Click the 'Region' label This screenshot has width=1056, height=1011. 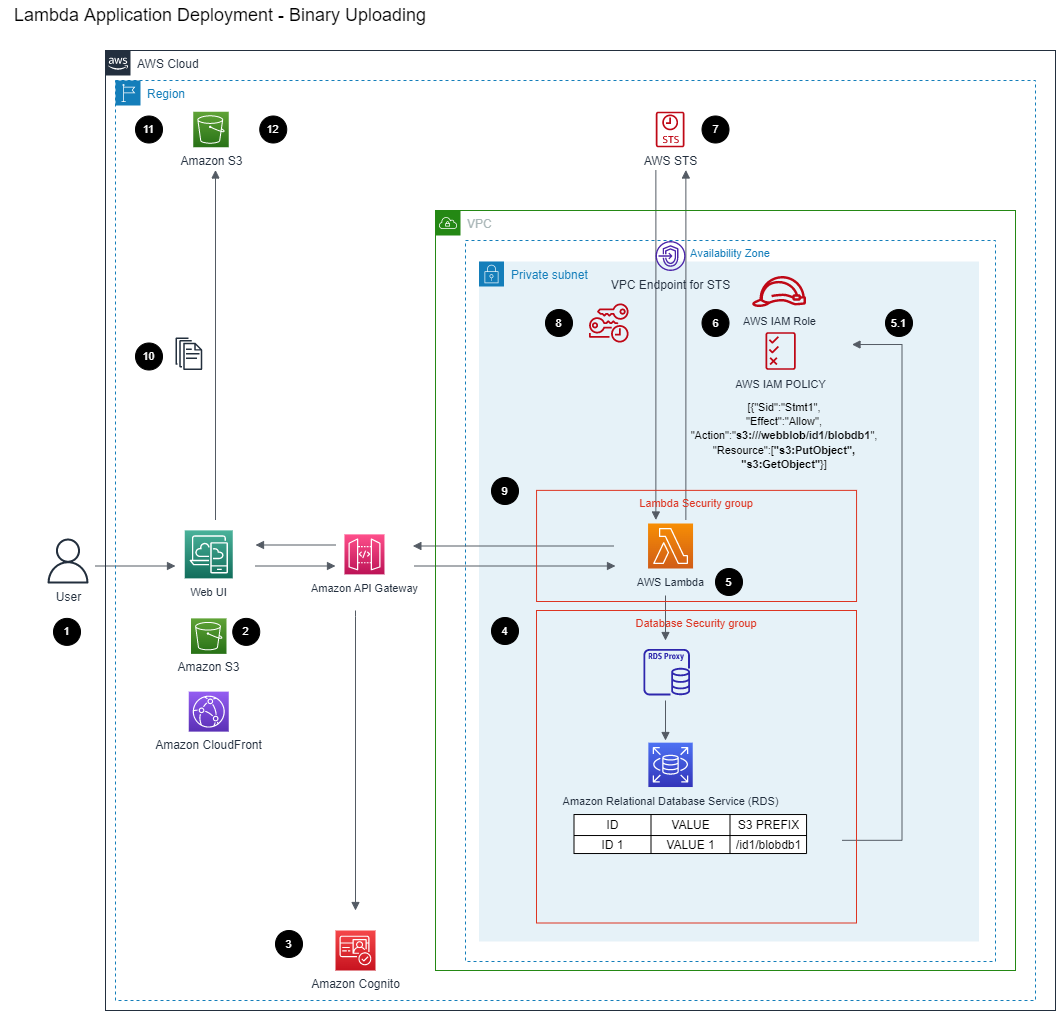tap(166, 94)
